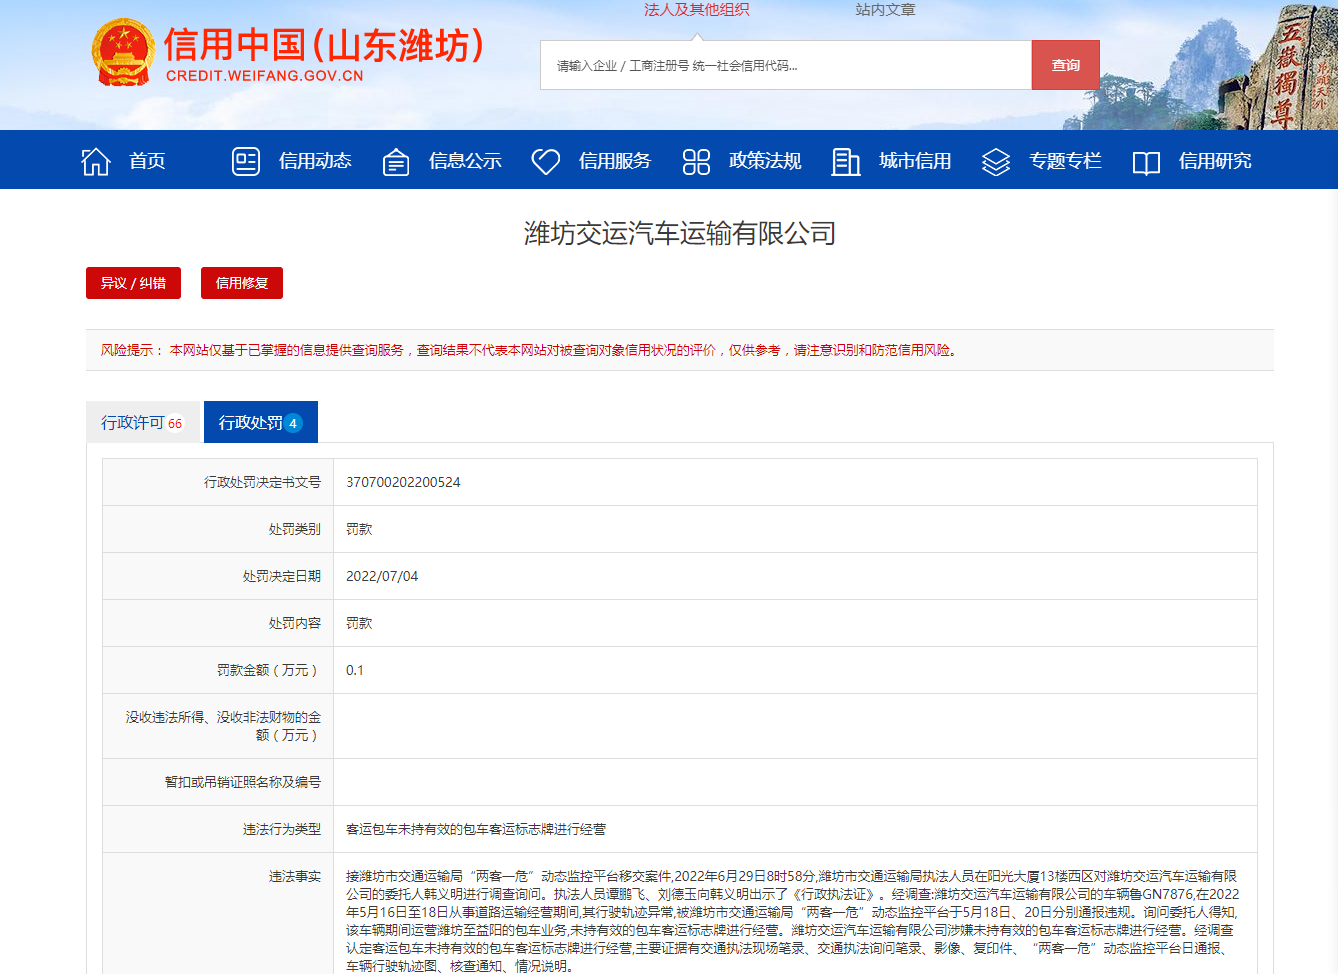Click the 异议 / 纠错 button
Image resolution: width=1338 pixels, height=975 pixels.
click(133, 283)
